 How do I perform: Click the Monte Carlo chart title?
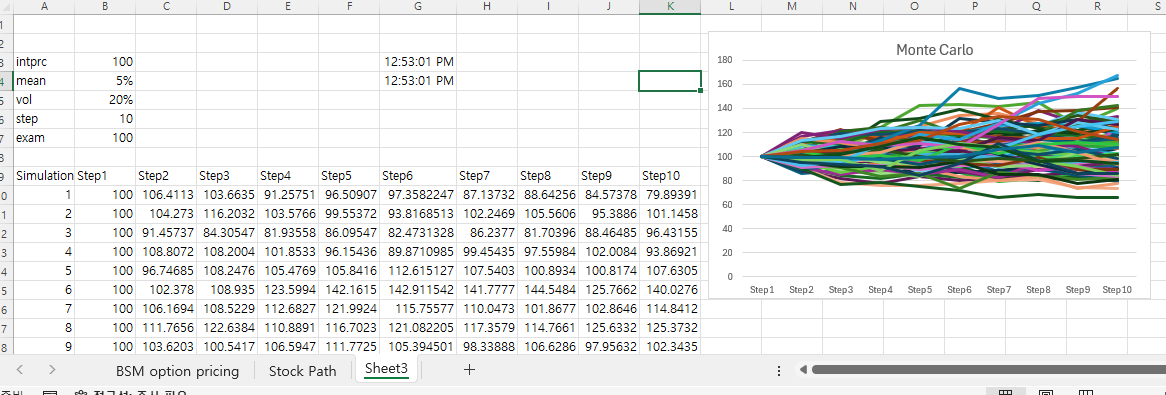[x=934, y=50]
